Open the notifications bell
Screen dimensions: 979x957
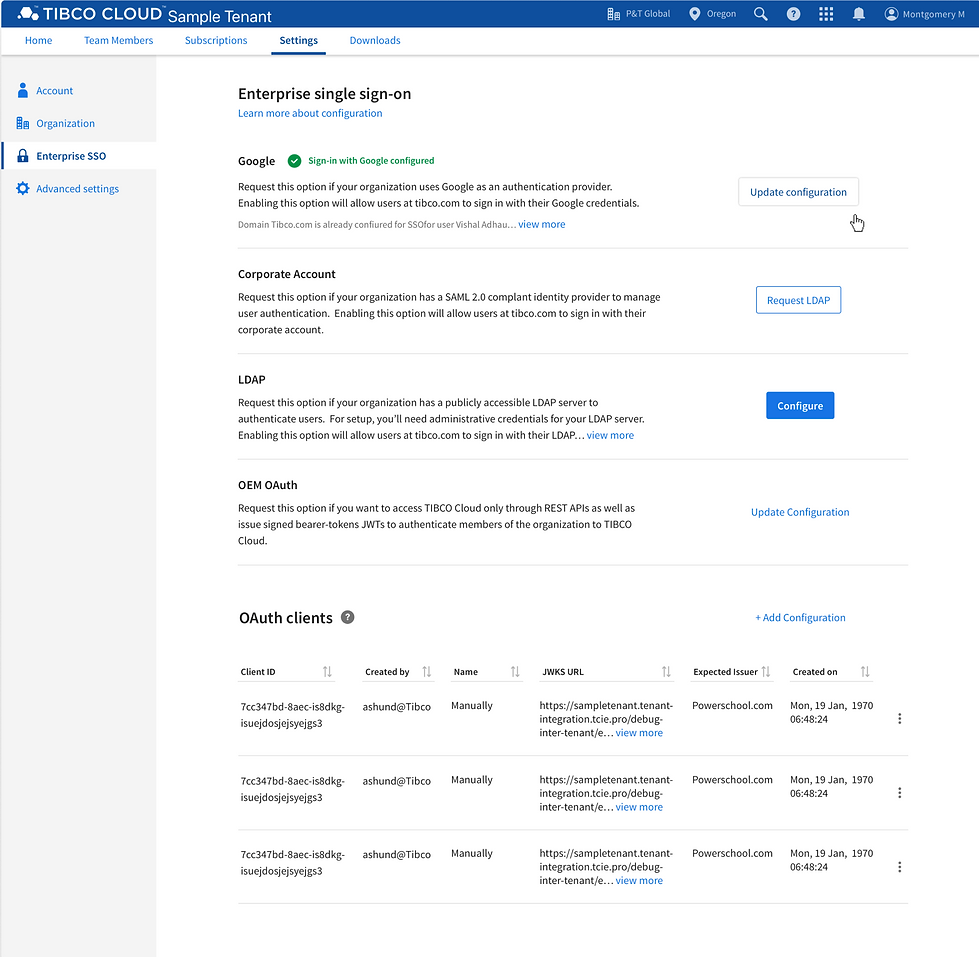pyautogui.click(x=859, y=14)
